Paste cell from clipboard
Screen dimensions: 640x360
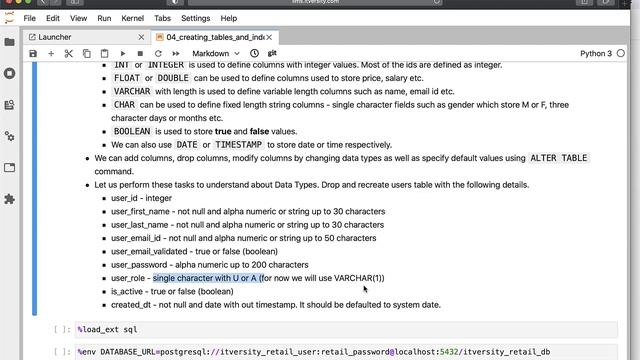(x=104, y=53)
